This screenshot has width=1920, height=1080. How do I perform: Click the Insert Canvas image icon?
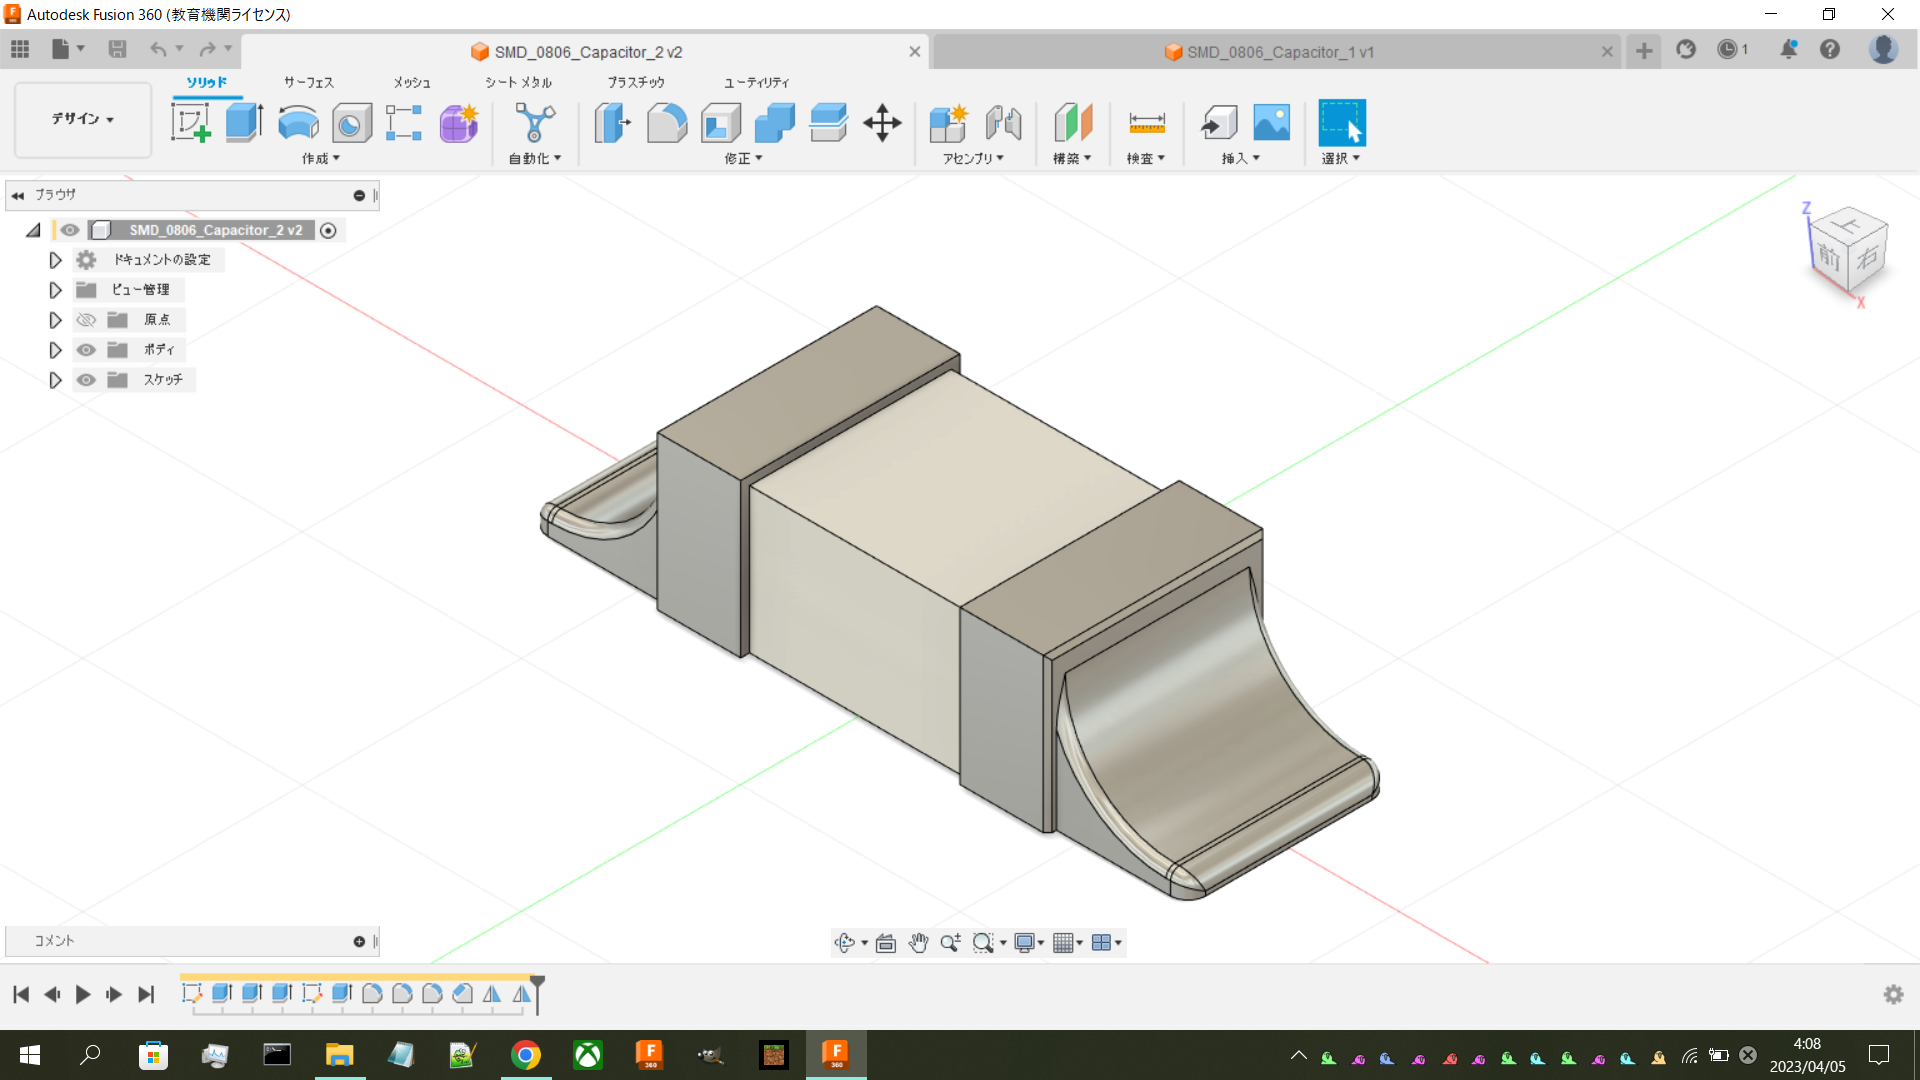click(x=1272, y=123)
